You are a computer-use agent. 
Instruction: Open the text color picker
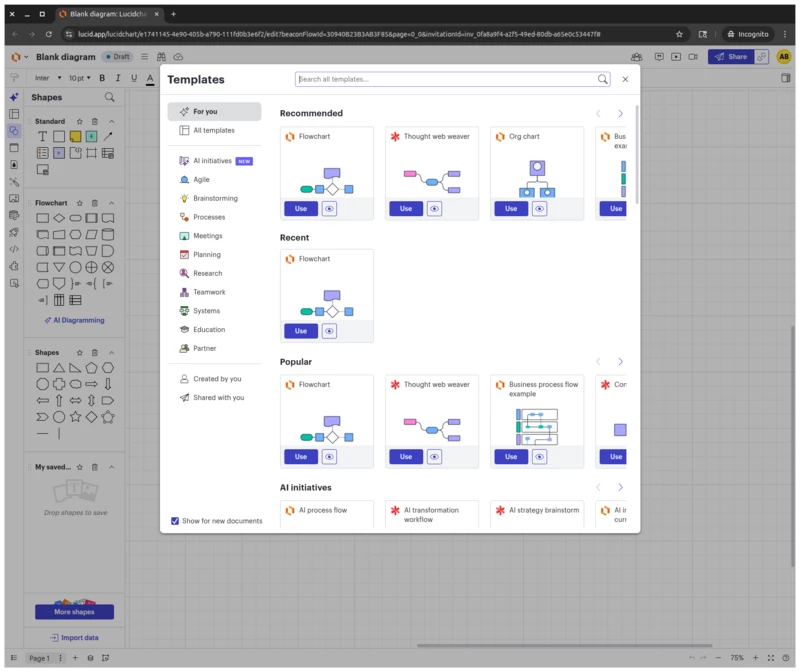(x=150, y=79)
